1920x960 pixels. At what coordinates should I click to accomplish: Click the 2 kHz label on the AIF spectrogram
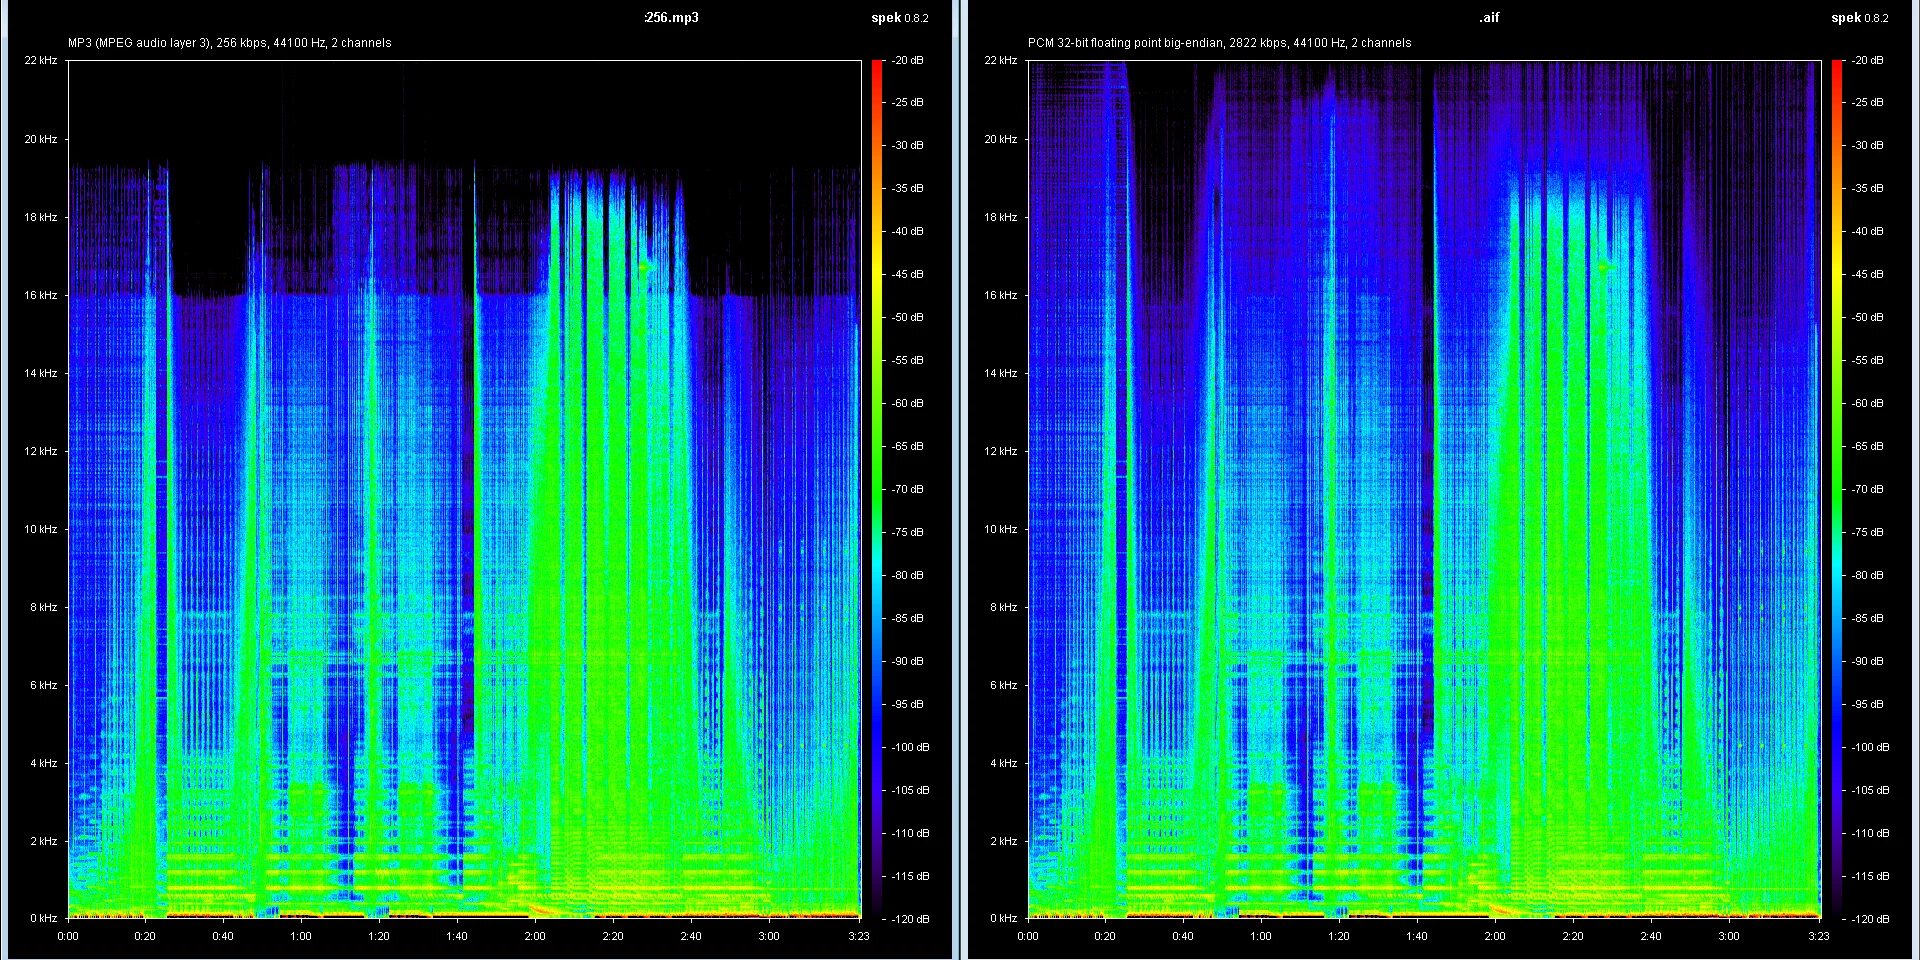click(x=1003, y=841)
